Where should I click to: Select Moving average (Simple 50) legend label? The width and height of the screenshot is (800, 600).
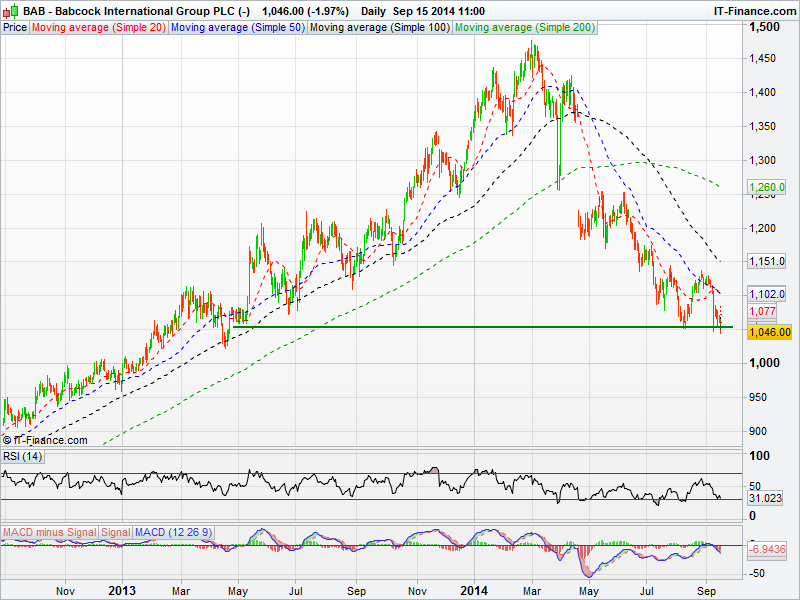[237, 28]
